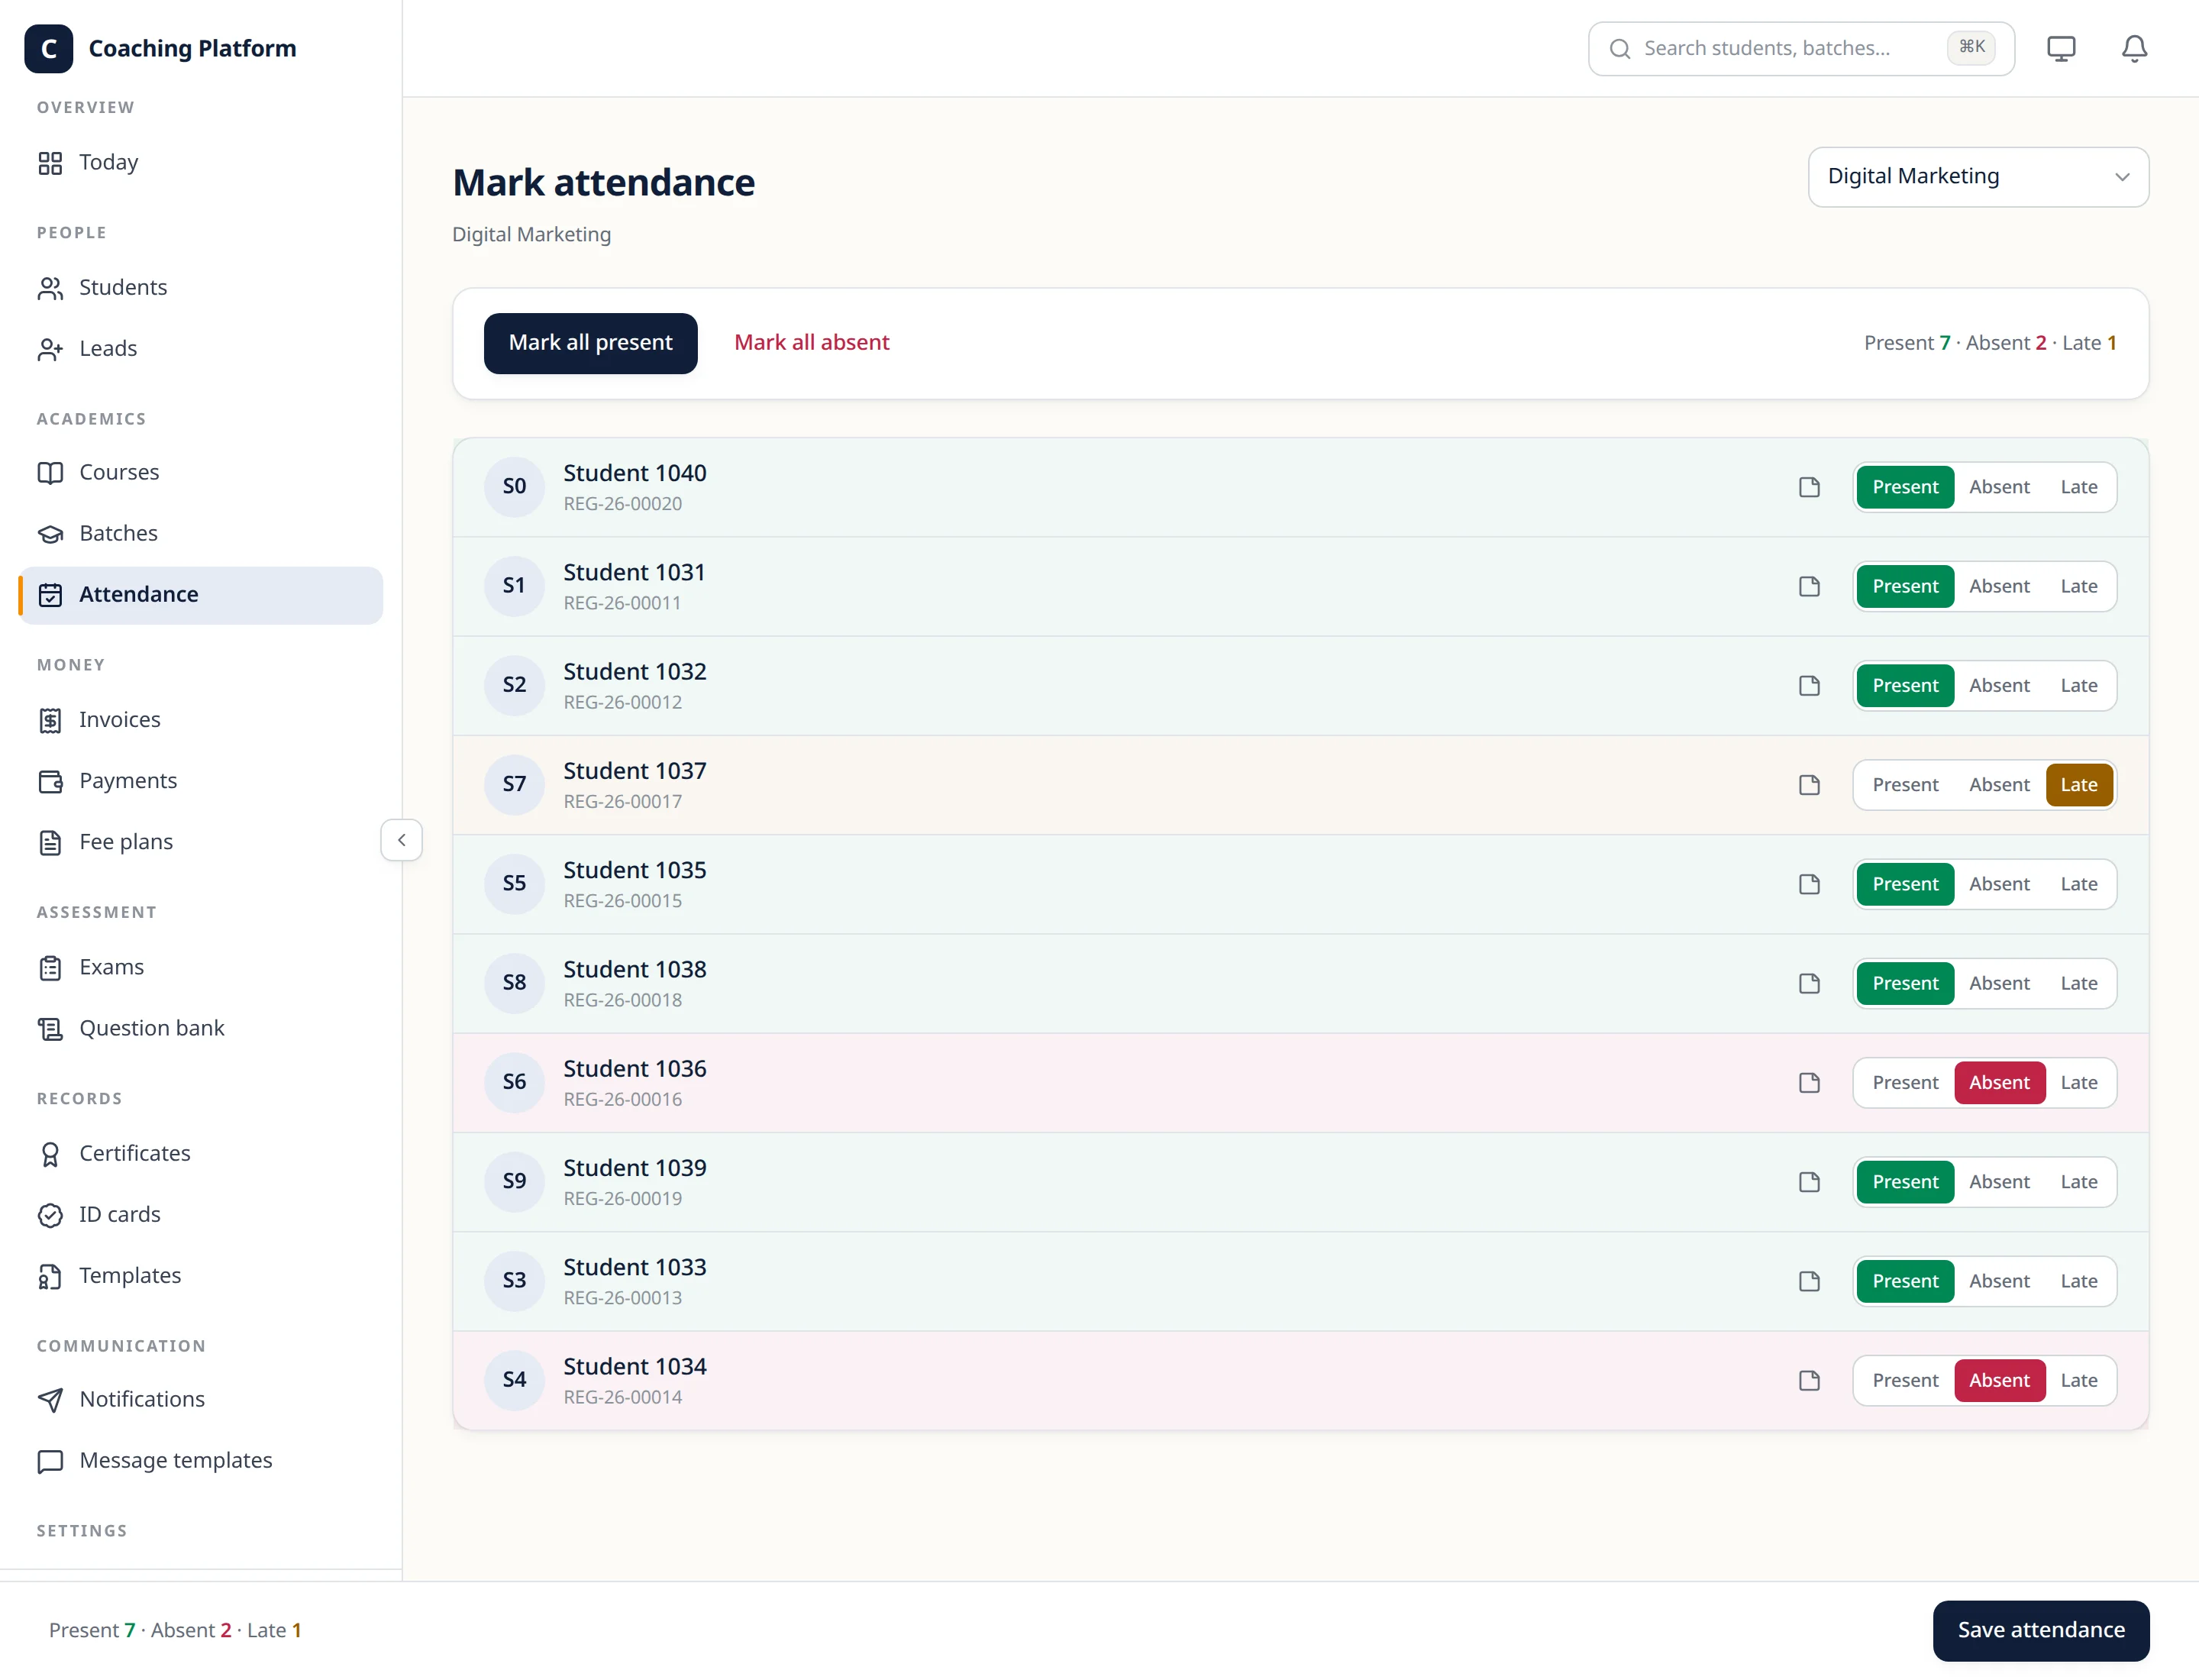Screen dimensions: 2199x1680
Task: Open Question bank in sidebar
Action: pyautogui.click(x=200, y=1029)
